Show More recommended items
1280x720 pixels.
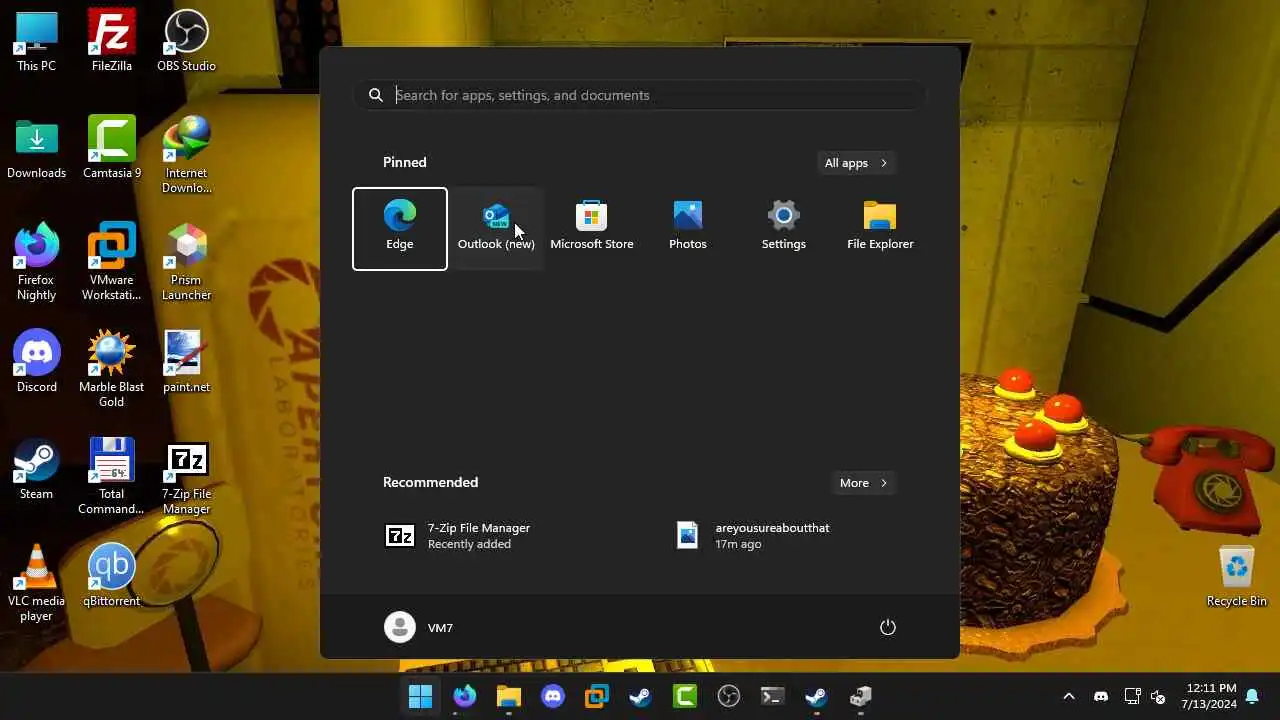click(864, 483)
